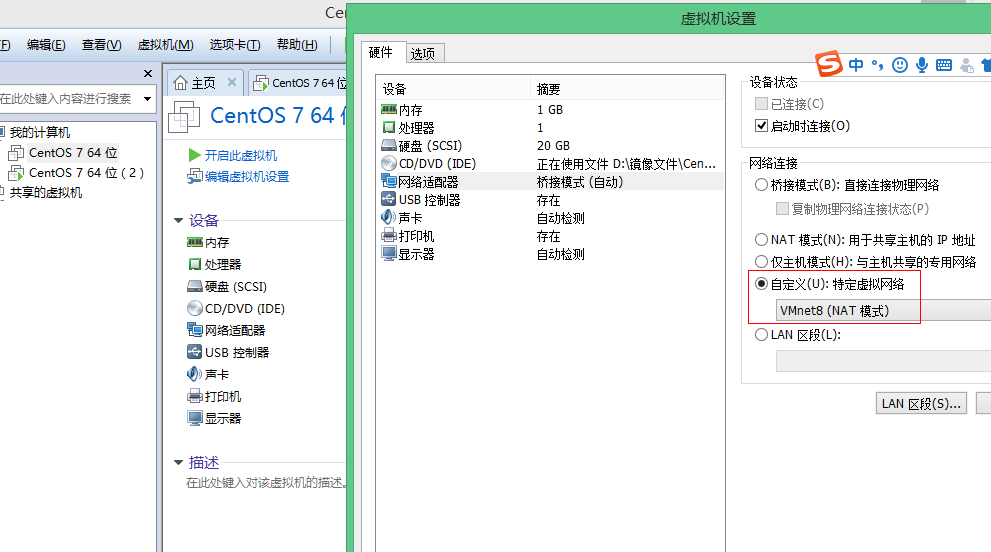Click the USB controller icon in the hardware list
This screenshot has width=991, height=552.
pos(389,199)
